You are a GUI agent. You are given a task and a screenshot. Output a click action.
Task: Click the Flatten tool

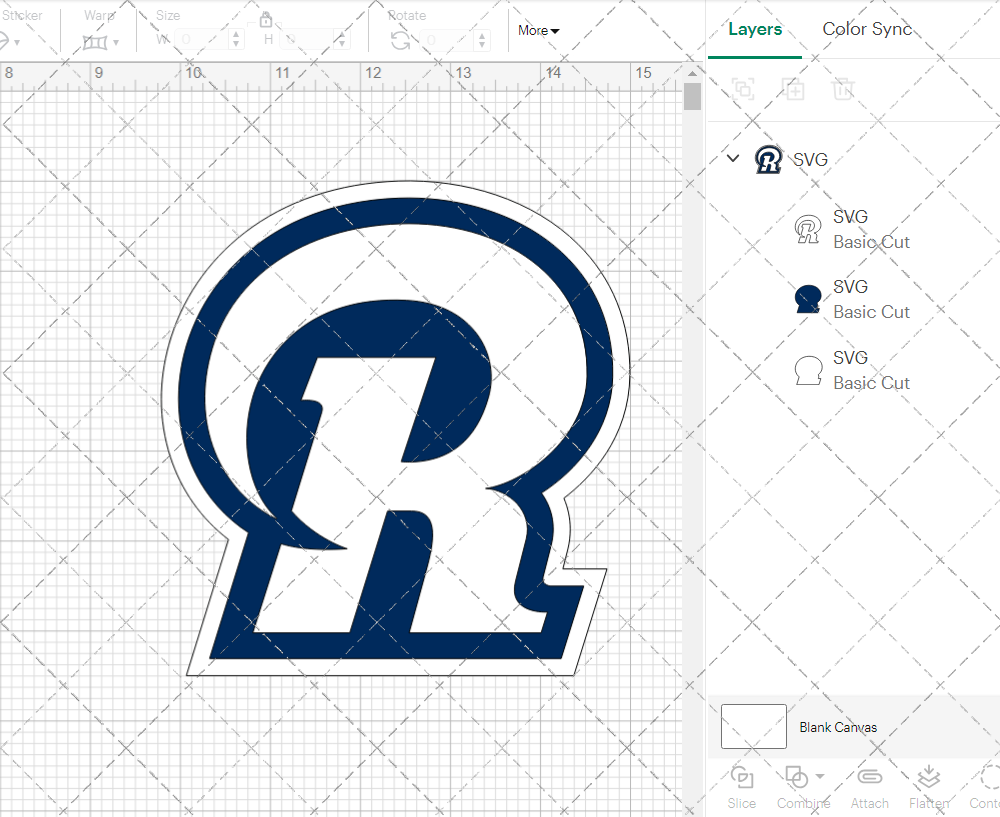(929, 788)
